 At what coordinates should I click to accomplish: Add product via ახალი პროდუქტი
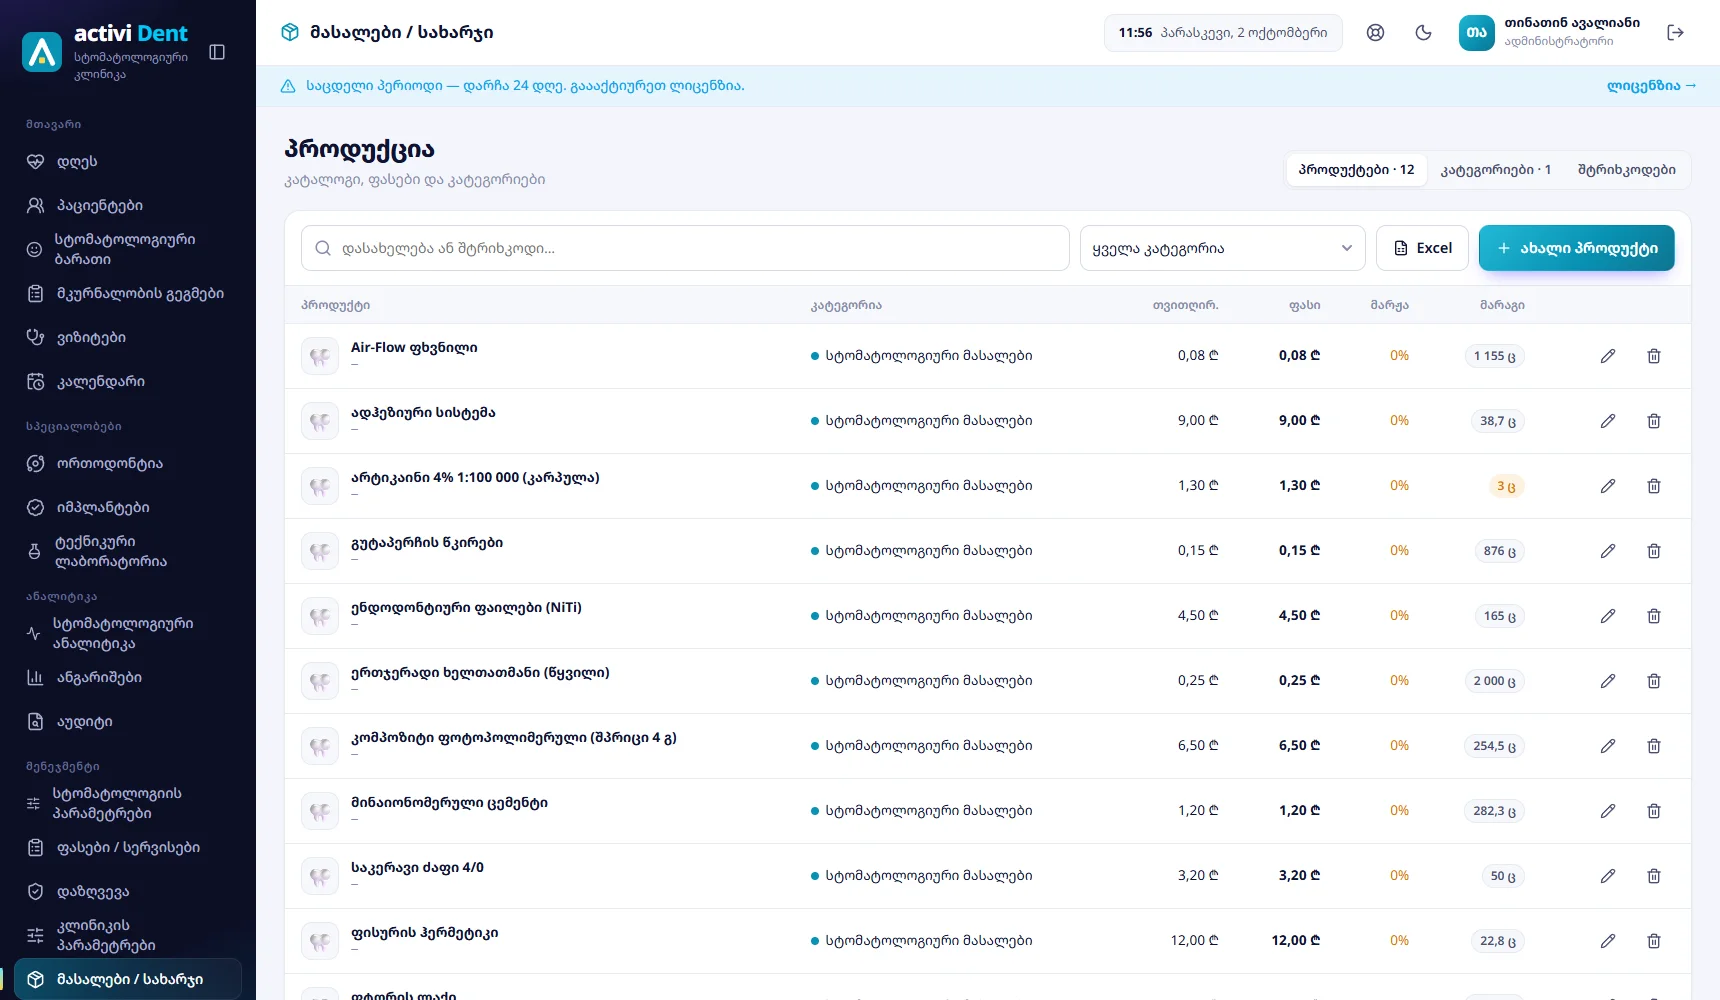1576,248
